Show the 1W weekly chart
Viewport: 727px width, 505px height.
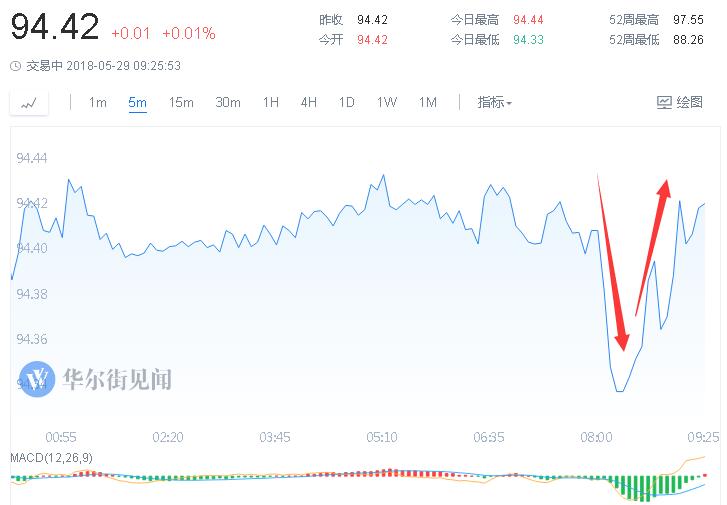(386, 102)
